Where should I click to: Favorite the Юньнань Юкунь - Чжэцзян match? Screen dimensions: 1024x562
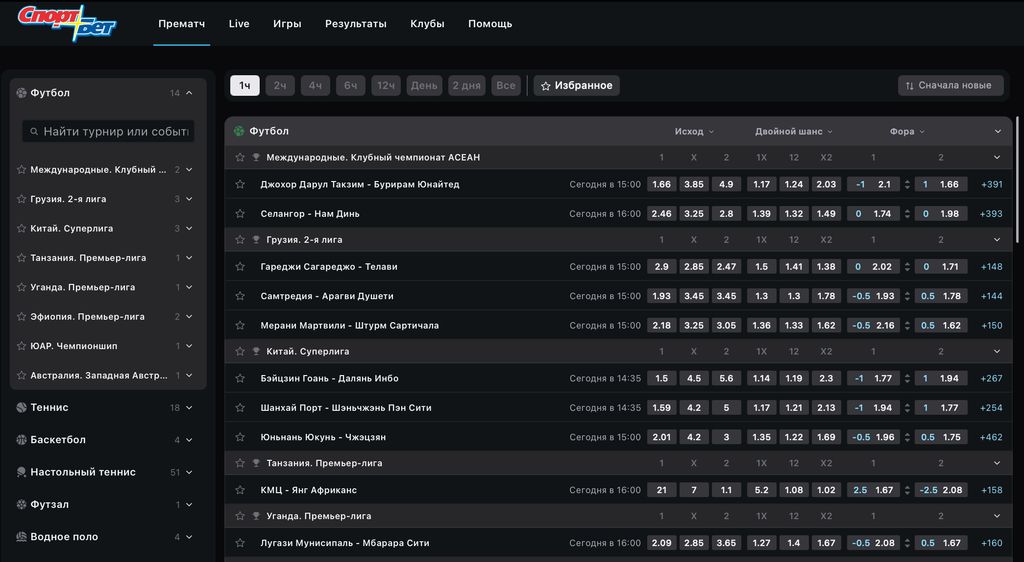pos(240,437)
